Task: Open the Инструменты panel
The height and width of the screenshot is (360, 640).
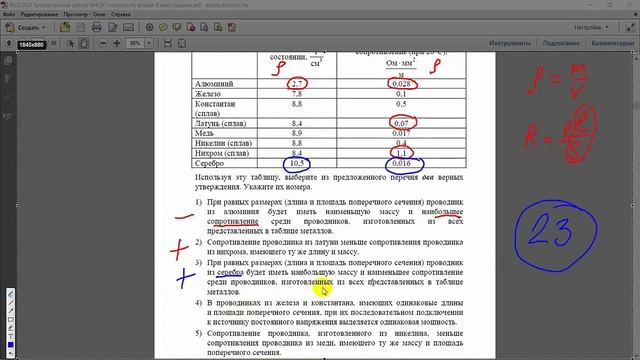Action: pyautogui.click(x=510, y=43)
